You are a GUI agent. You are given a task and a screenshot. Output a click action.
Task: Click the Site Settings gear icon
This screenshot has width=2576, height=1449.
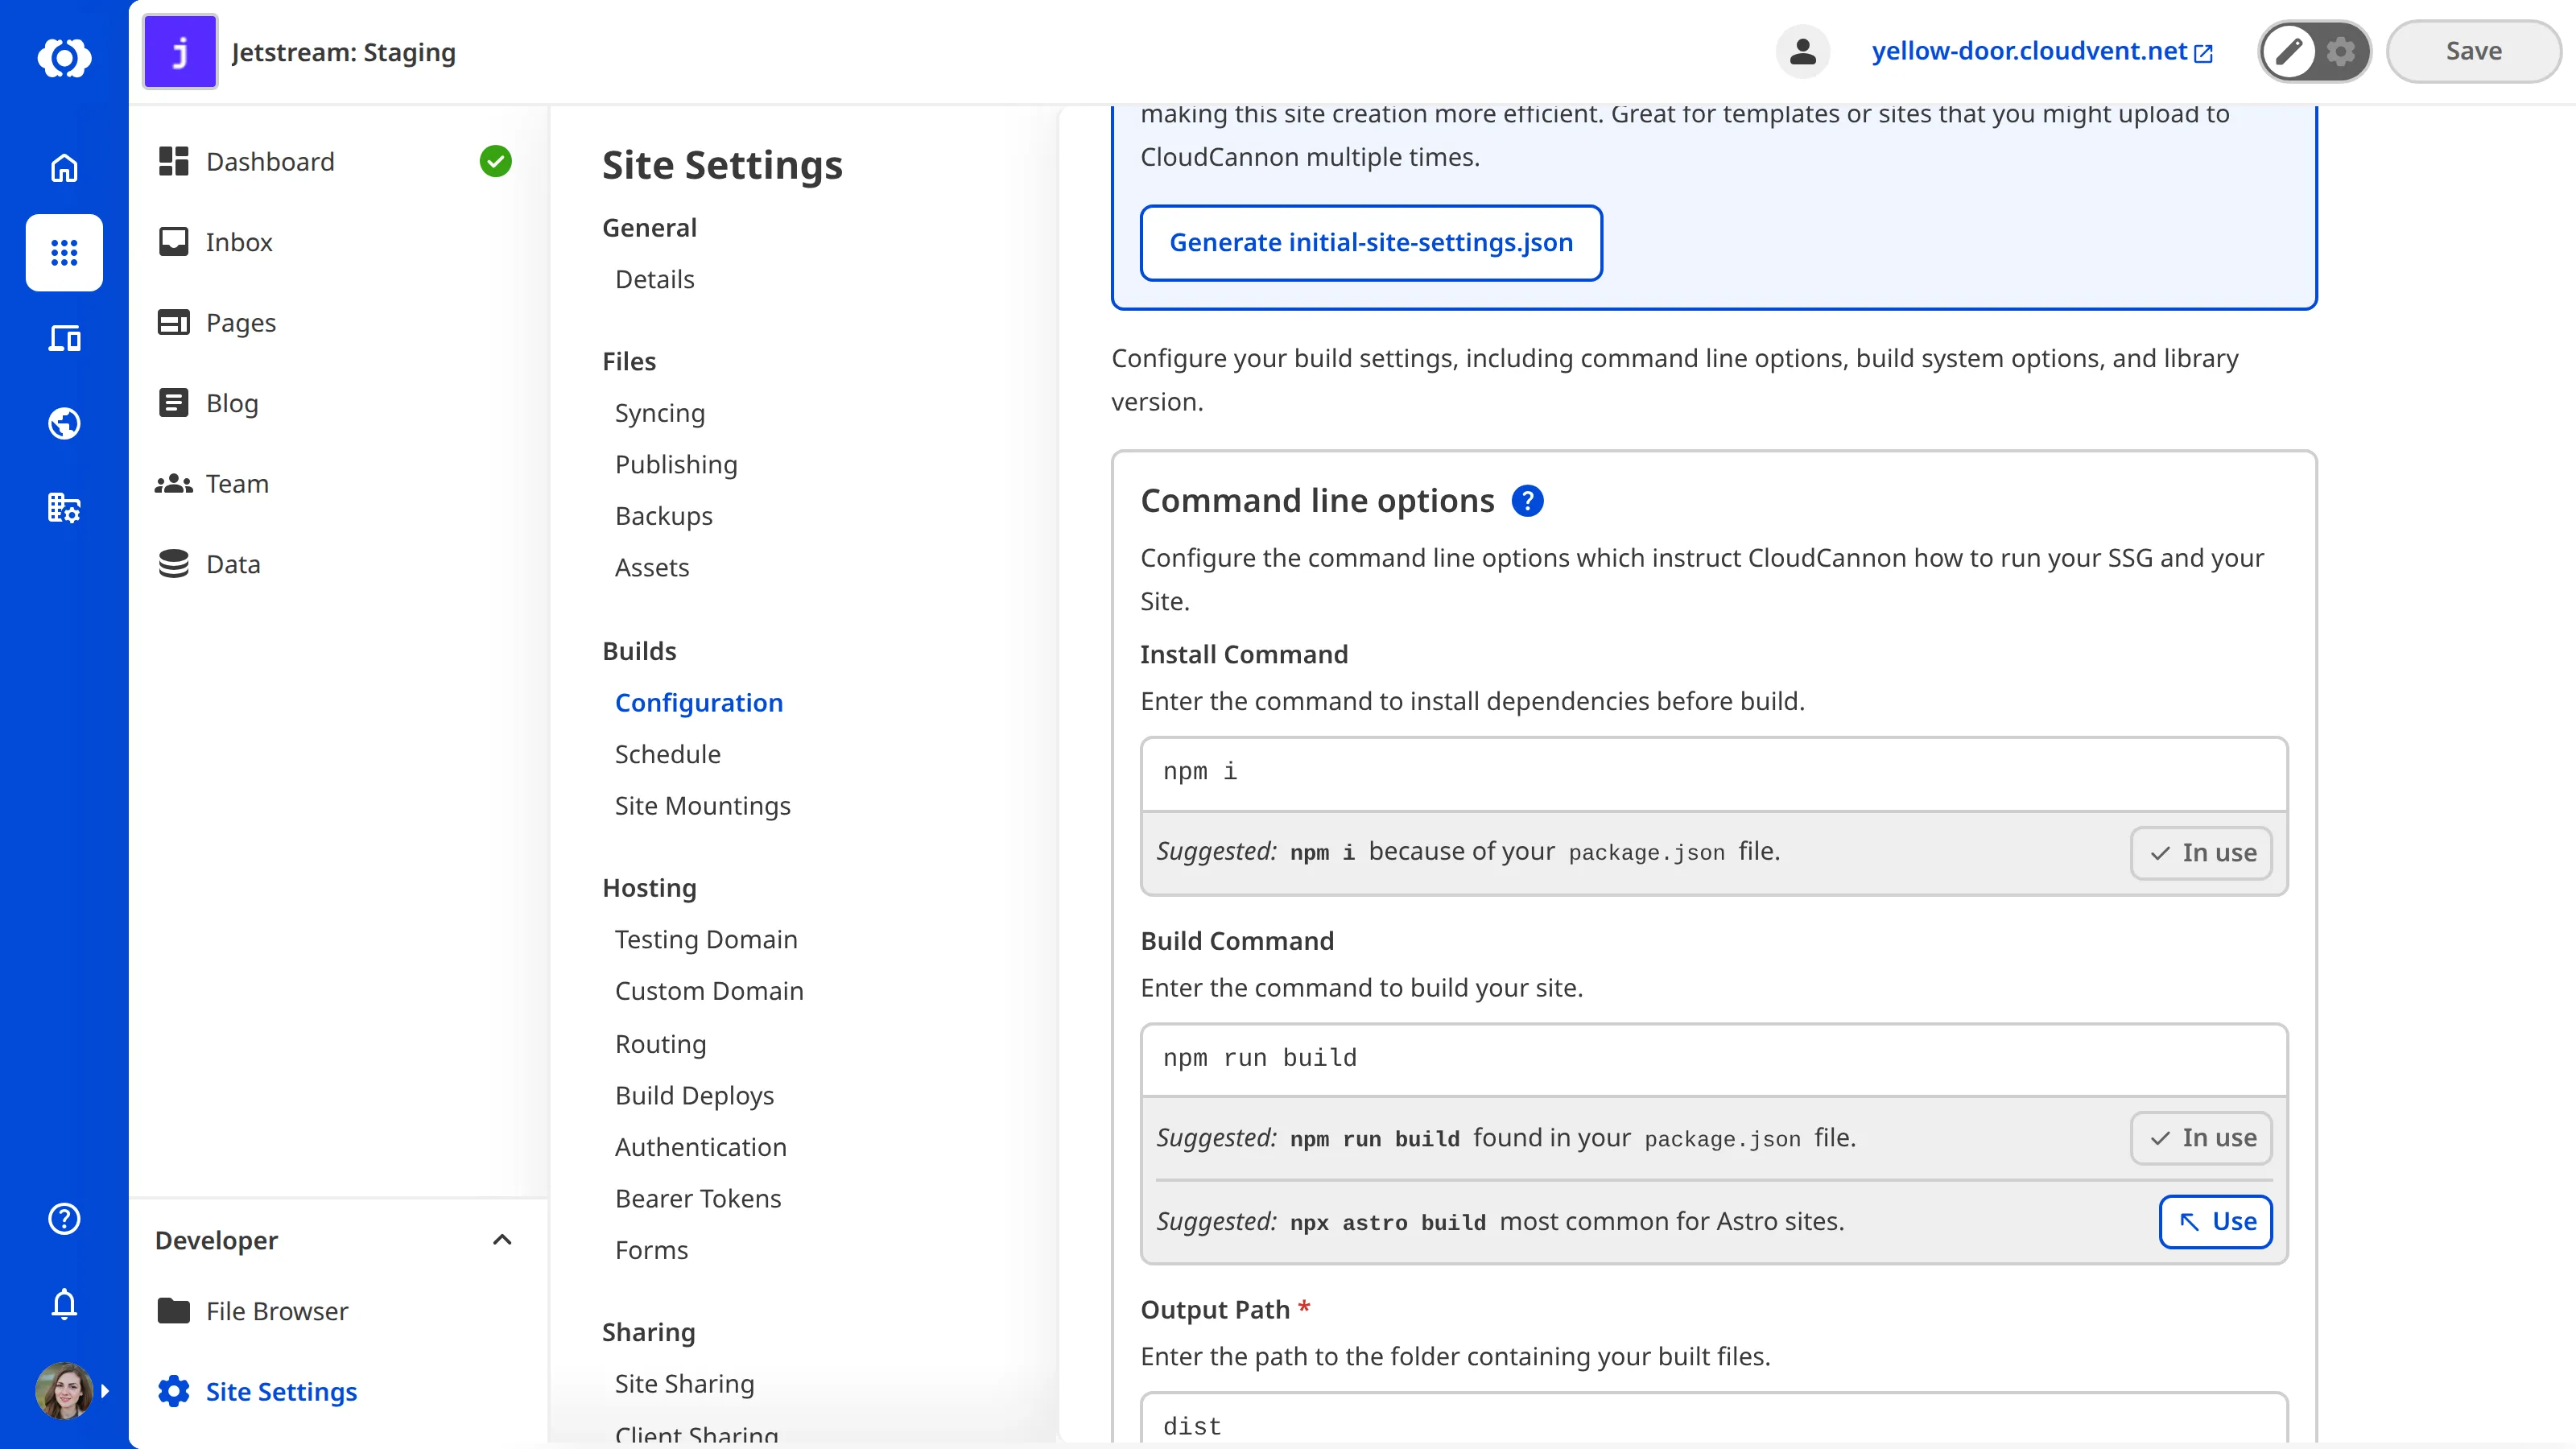[x=174, y=1391]
